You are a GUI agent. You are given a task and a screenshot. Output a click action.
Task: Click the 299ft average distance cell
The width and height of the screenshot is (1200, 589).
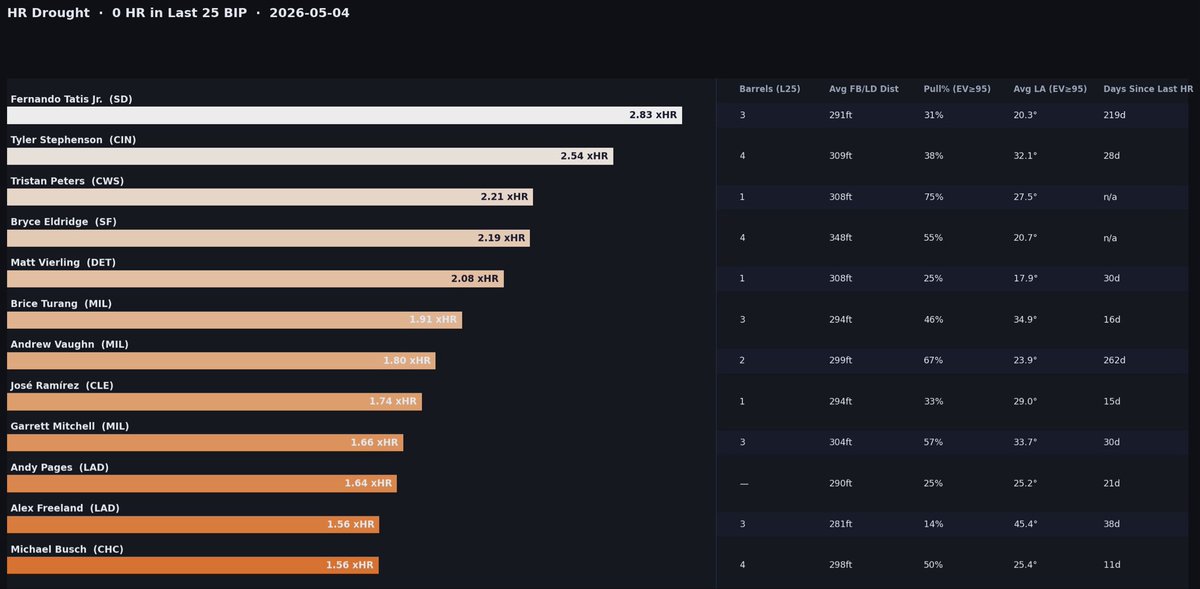(x=840, y=361)
